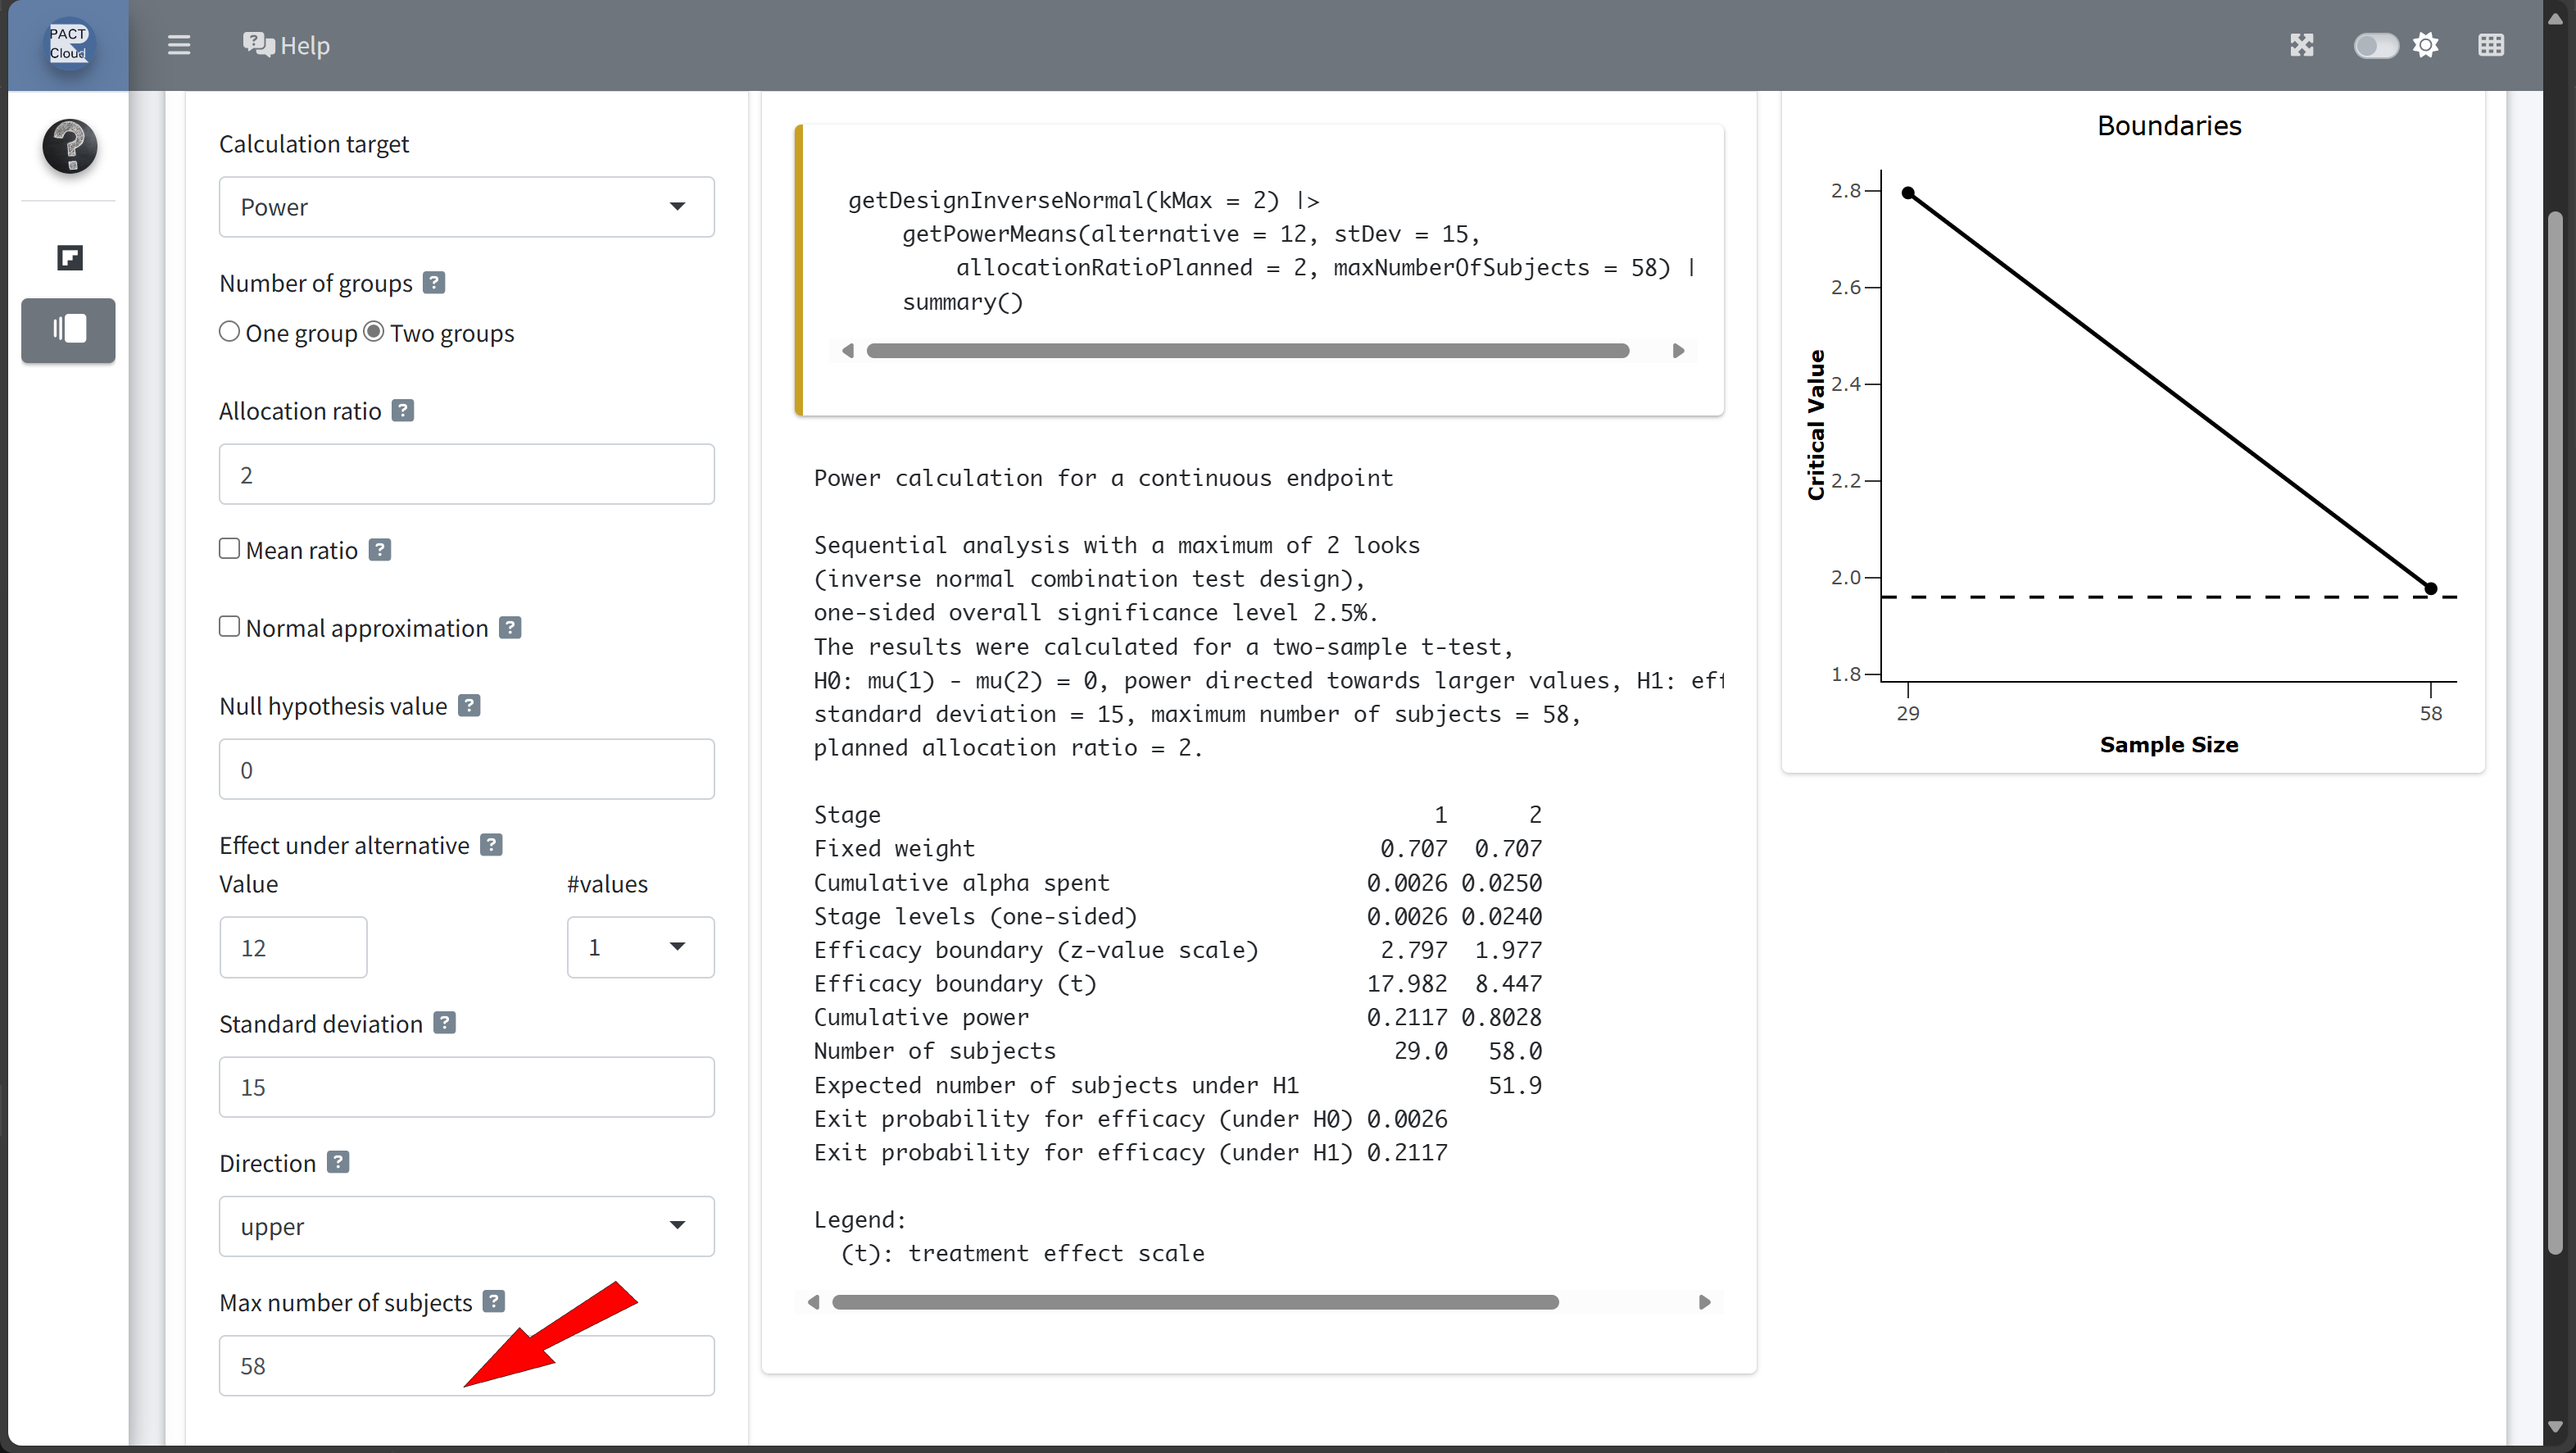Click the fullscreen expand icon
The width and height of the screenshot is (2576, 1453).
click(x=2301, y=45)
